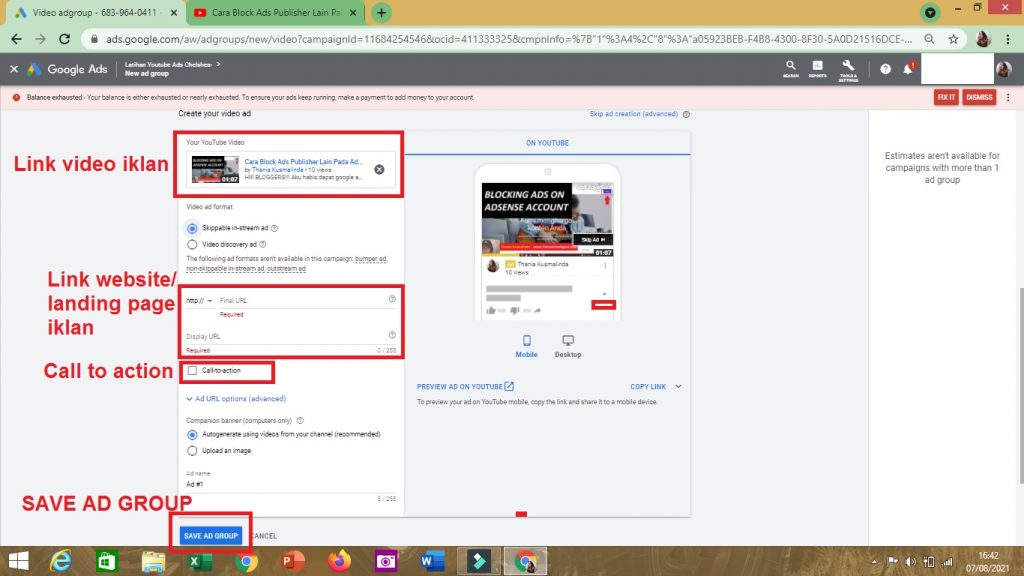Open the Tools & Settings wrench icon
This screenshot has height=576, width=1024.
point(848,68)
